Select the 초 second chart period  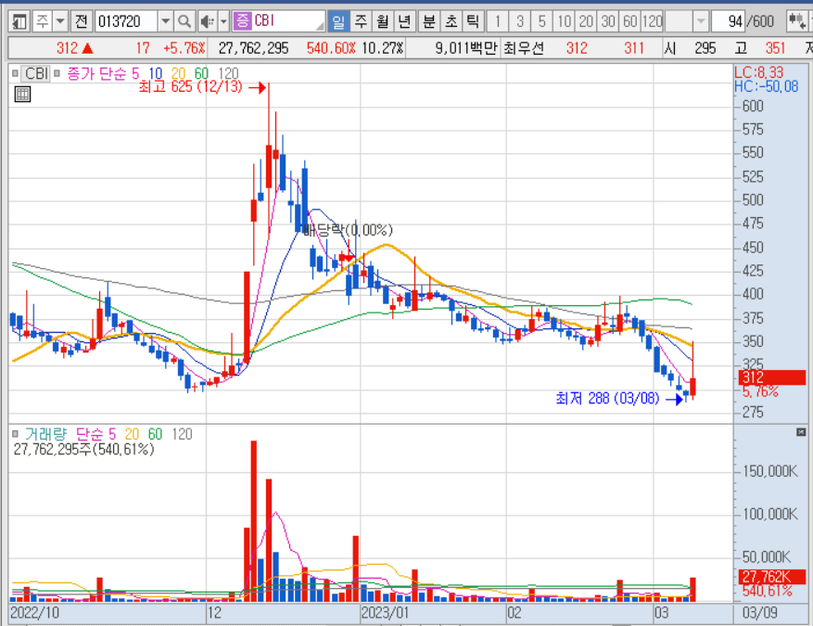[x=451, y=21]
